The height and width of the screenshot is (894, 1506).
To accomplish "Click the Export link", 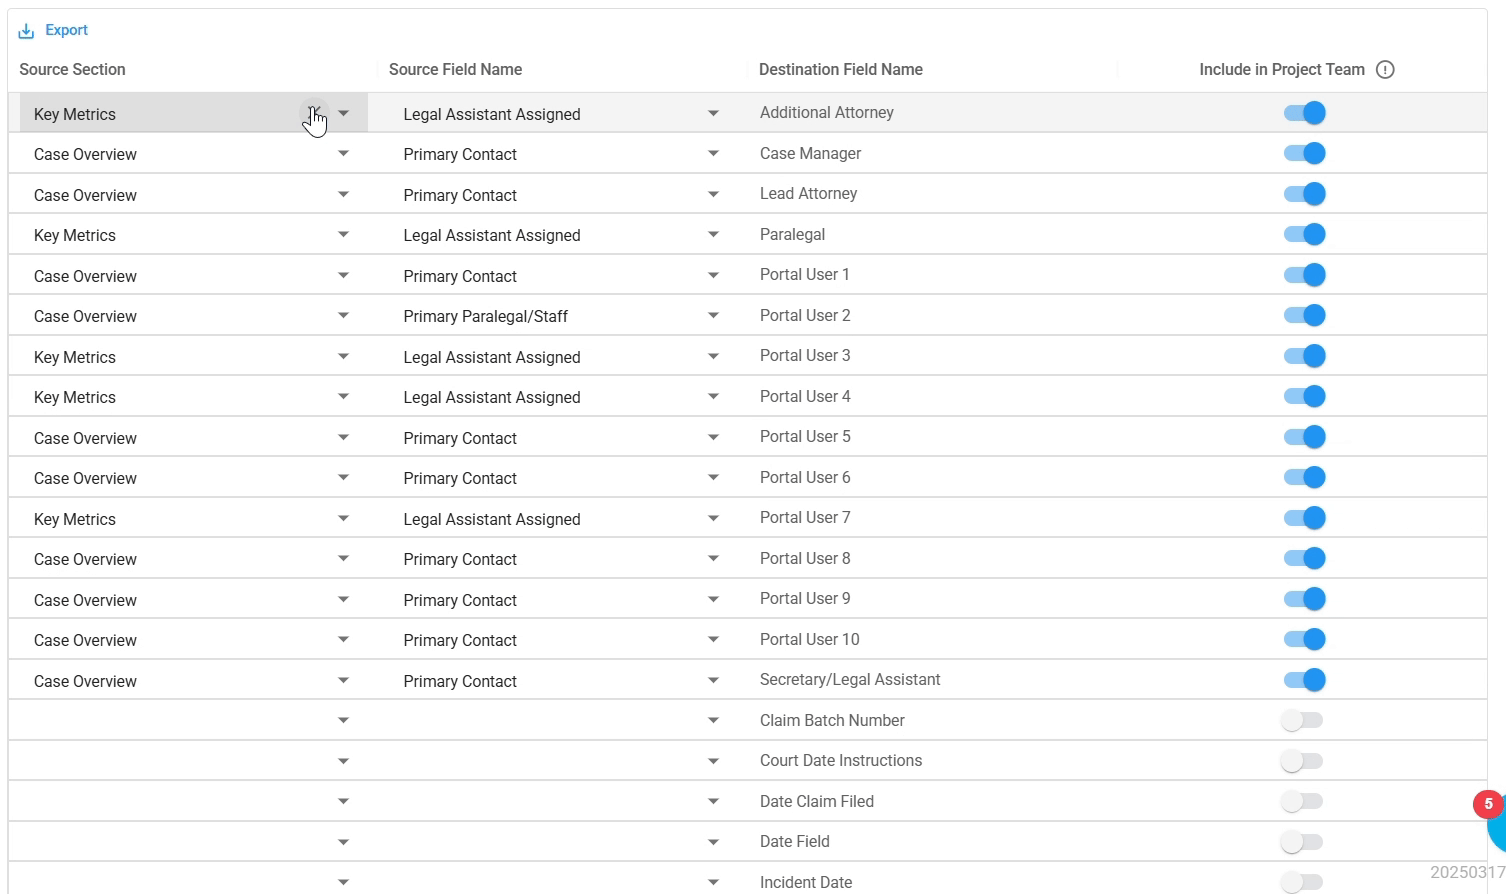I will click(67, 30).
